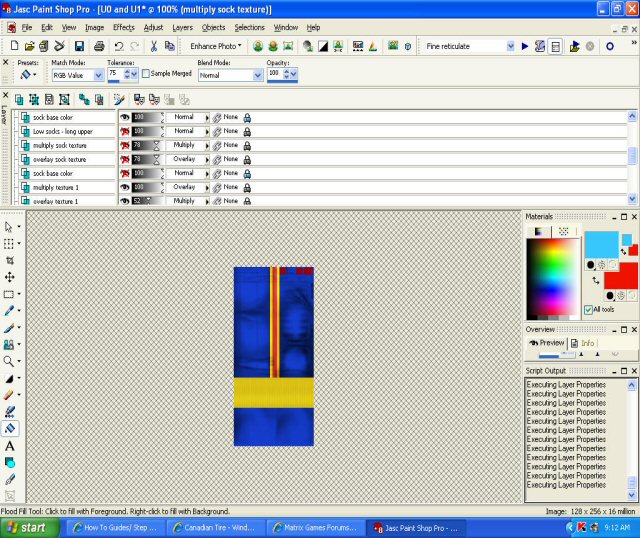Select the Flood Fill tool
This screenshot has width=640, height=538.
pyautogui.click(x=10, y=428)
